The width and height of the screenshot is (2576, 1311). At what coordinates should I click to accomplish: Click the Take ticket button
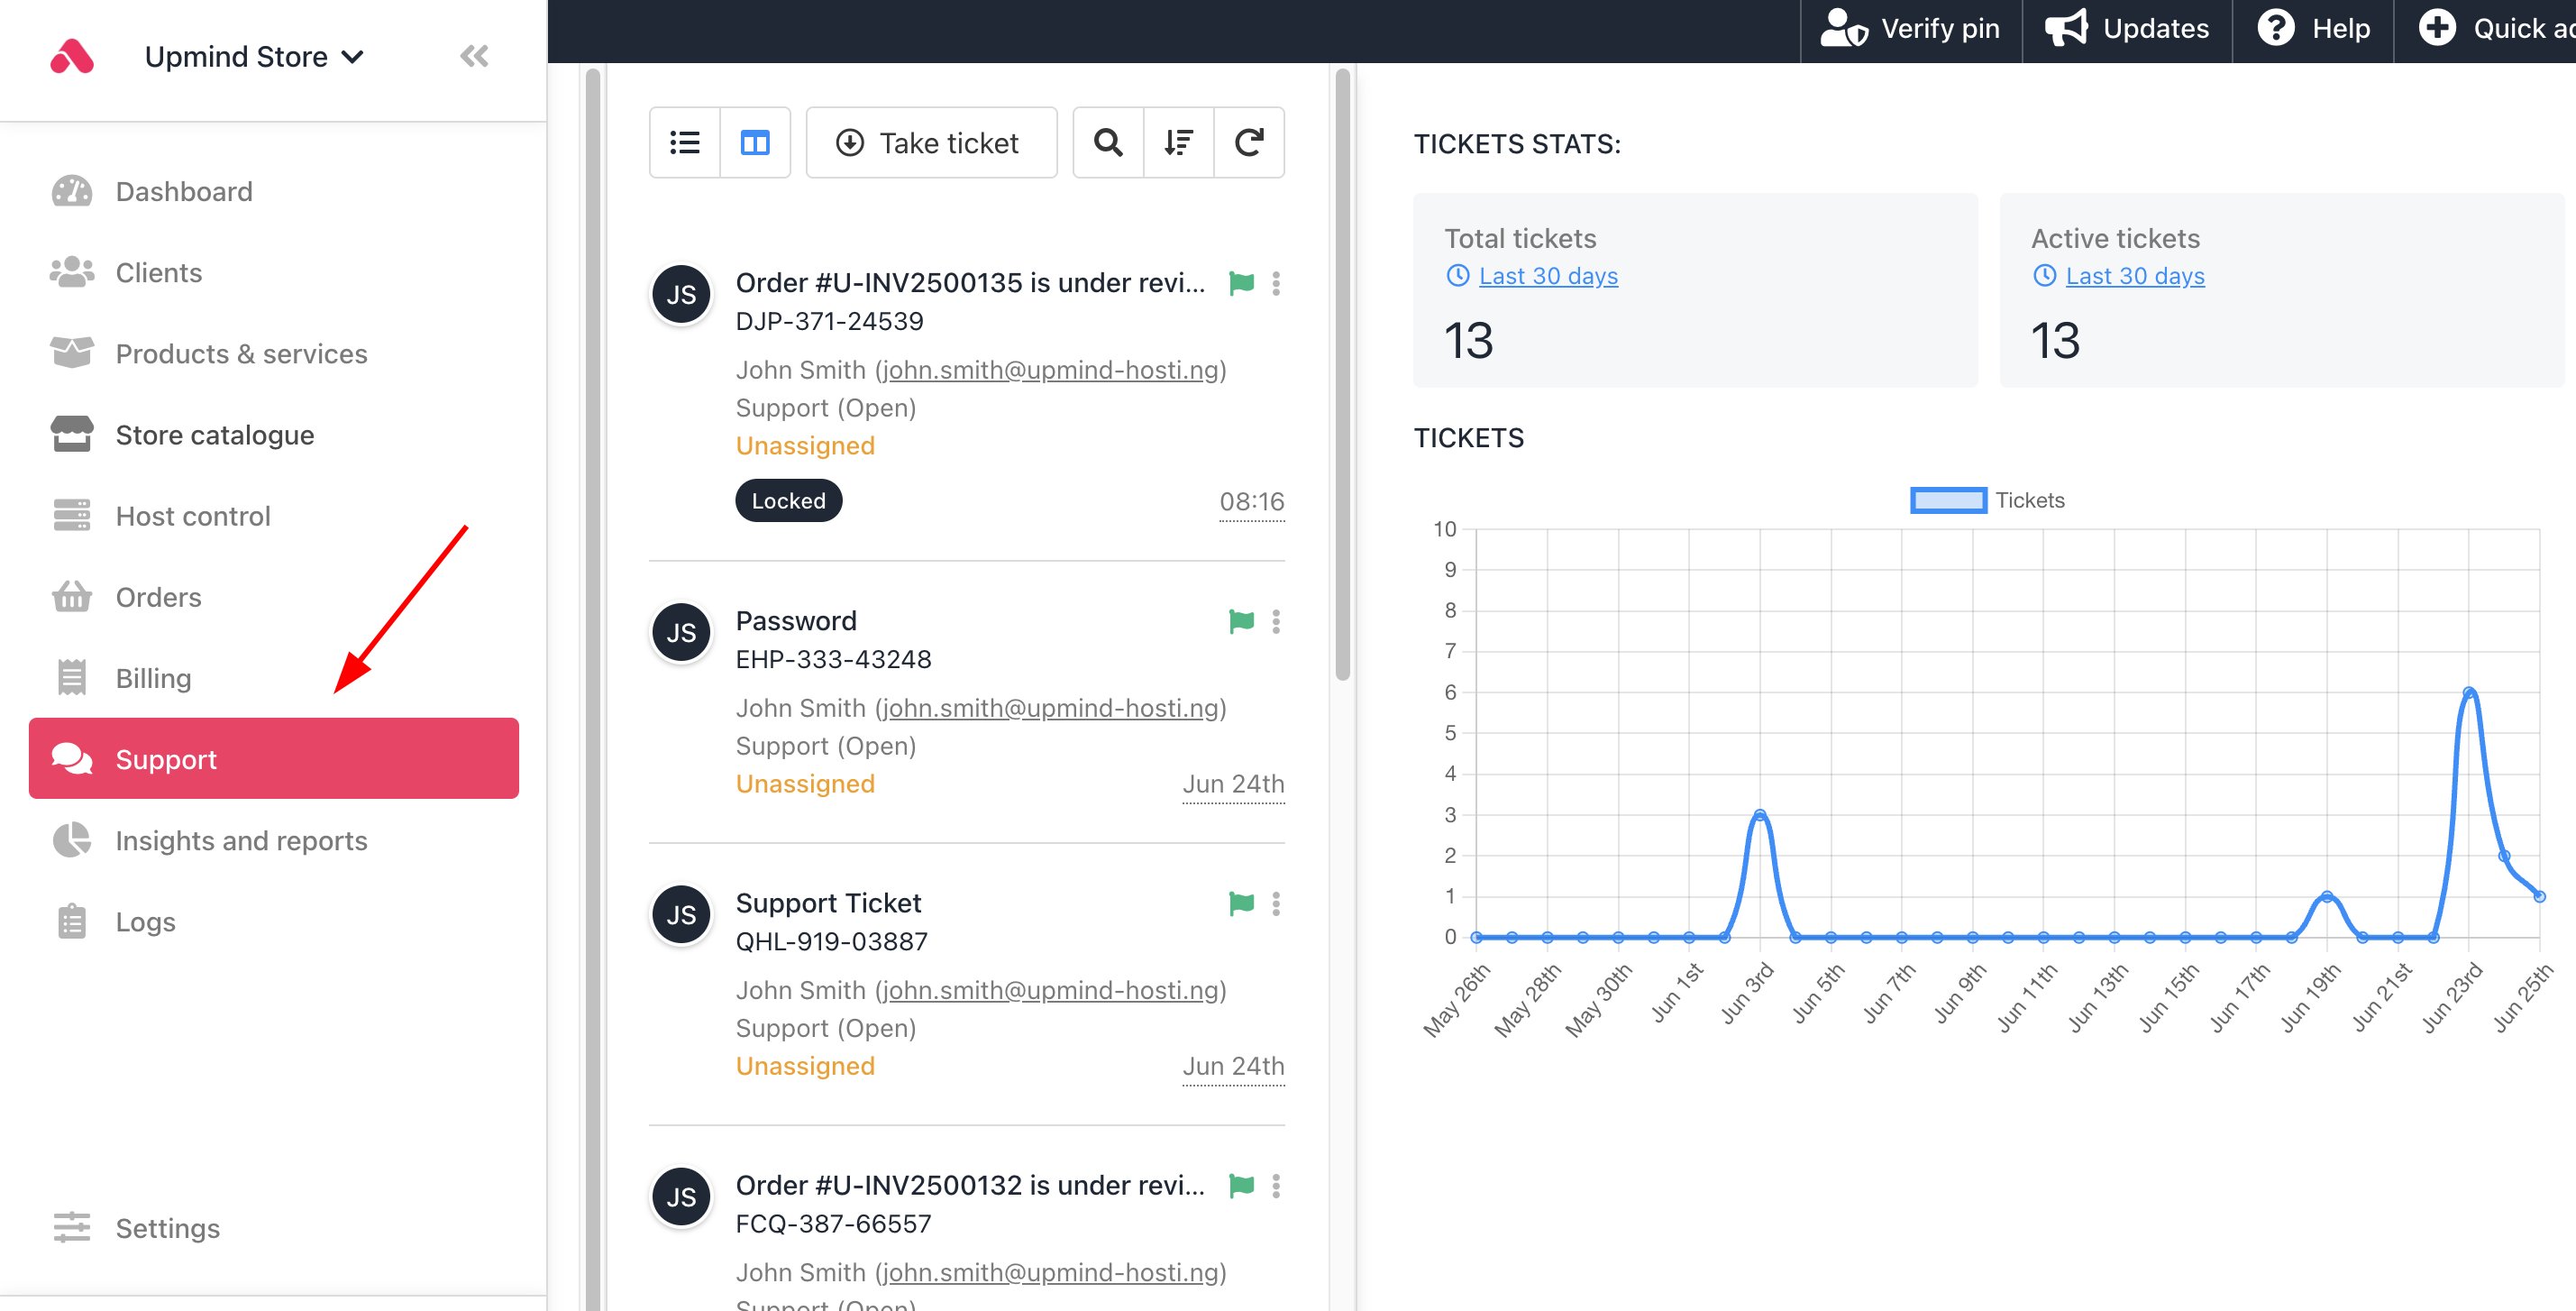click(931, 143)
